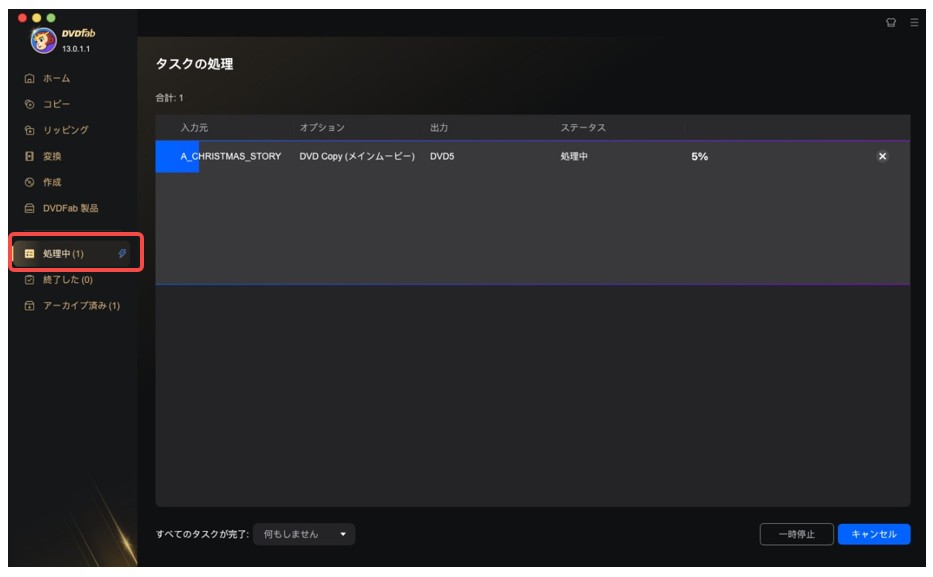Screen dimensions: 933x577
Task: Click the Ripping (リッピング) sidebar icon
Action: tap(29, 130)
